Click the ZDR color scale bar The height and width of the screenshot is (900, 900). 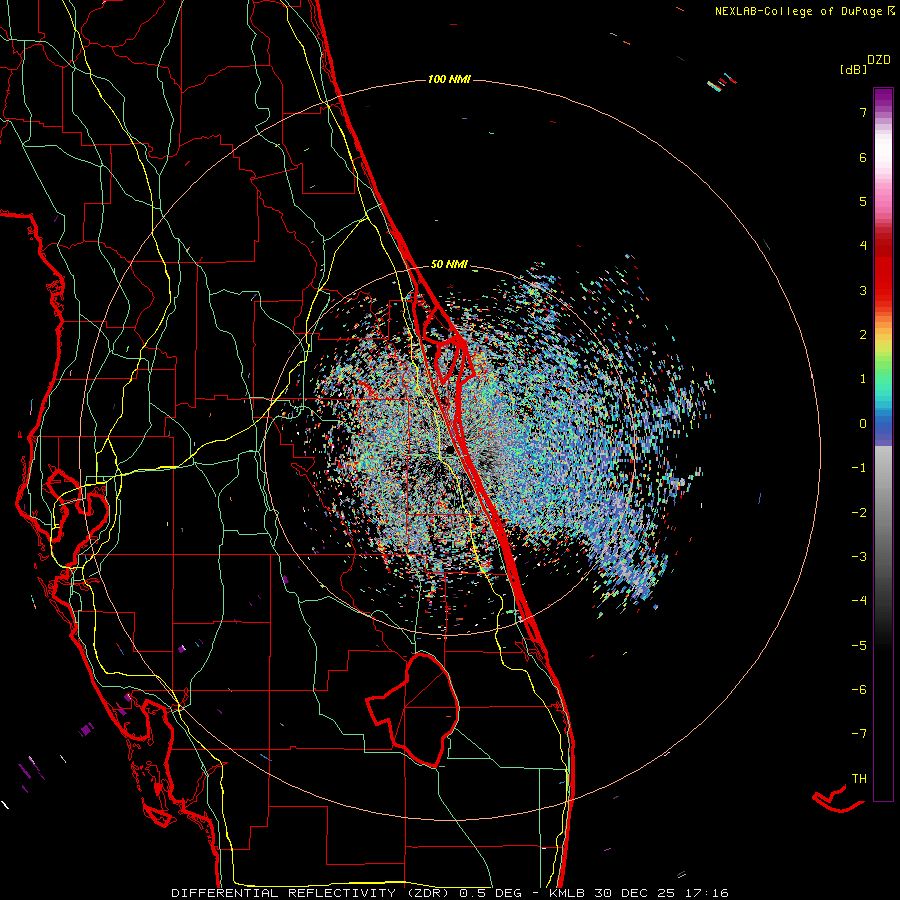click(x=883, y=444)
